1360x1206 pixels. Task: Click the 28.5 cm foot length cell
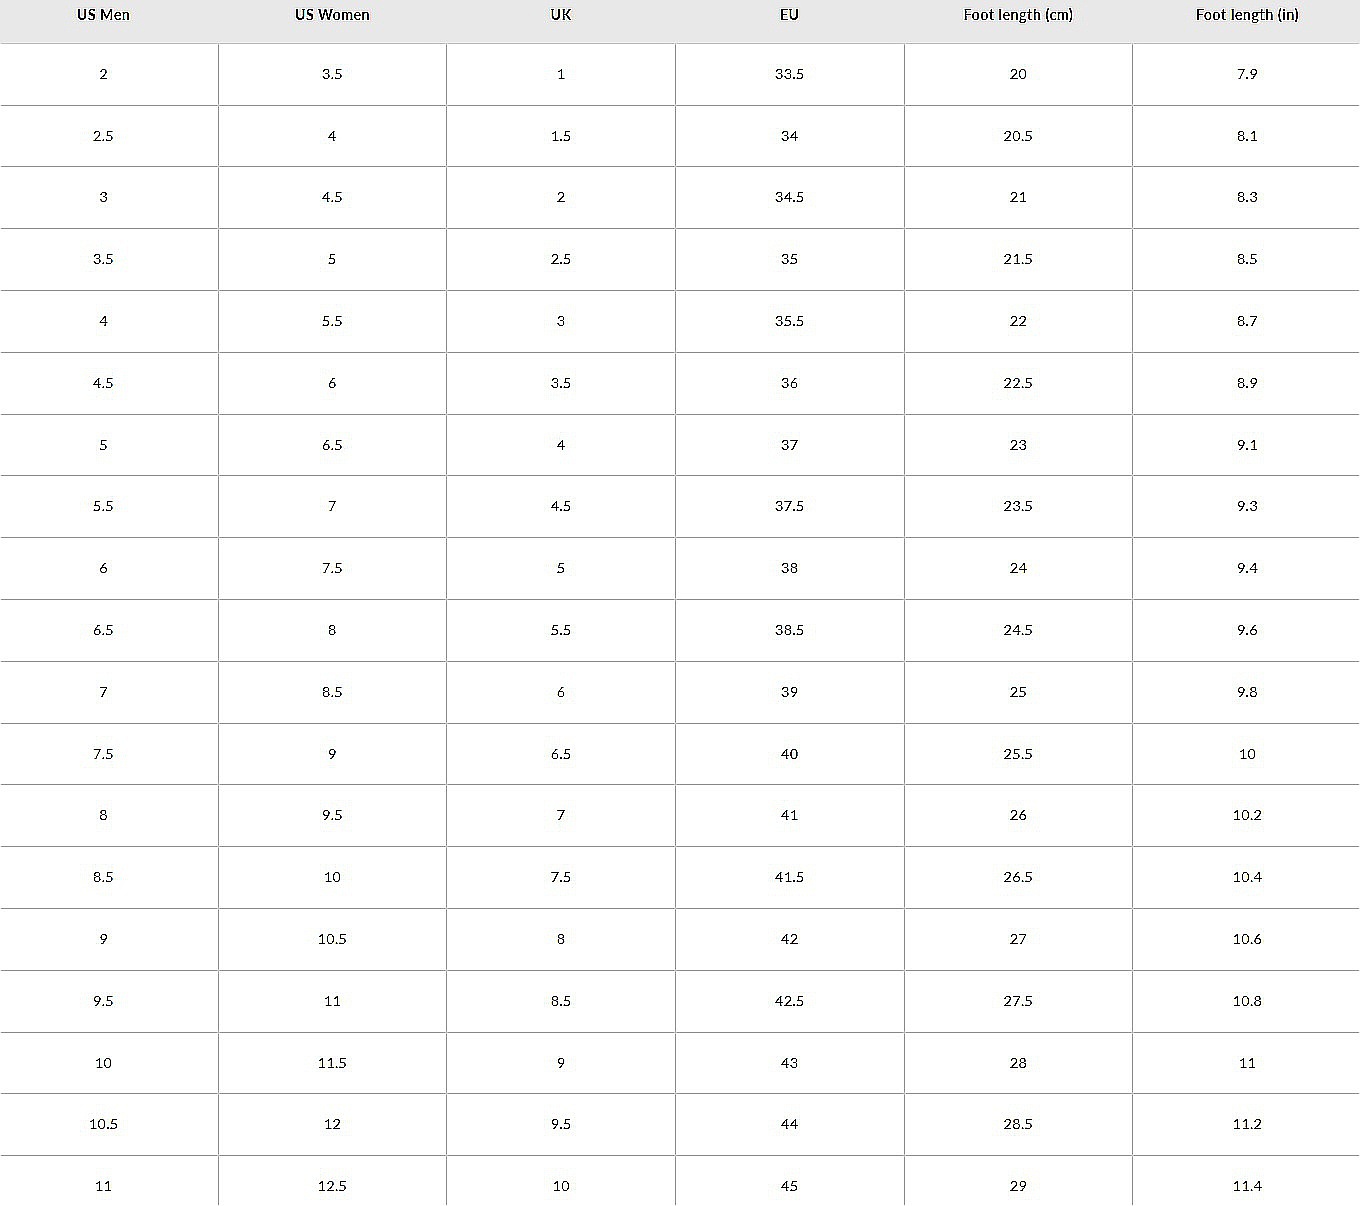point(1018,1124)
